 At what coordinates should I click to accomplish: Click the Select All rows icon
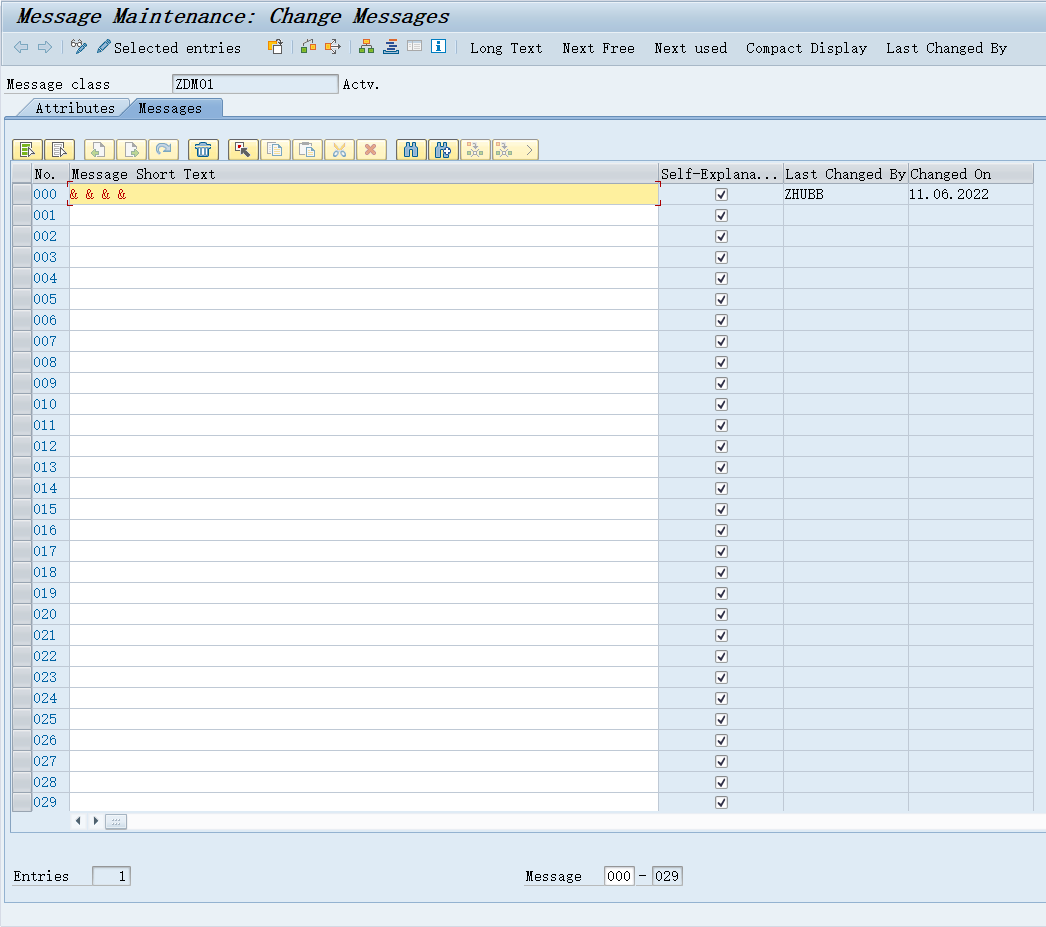(x=27, y=150)
